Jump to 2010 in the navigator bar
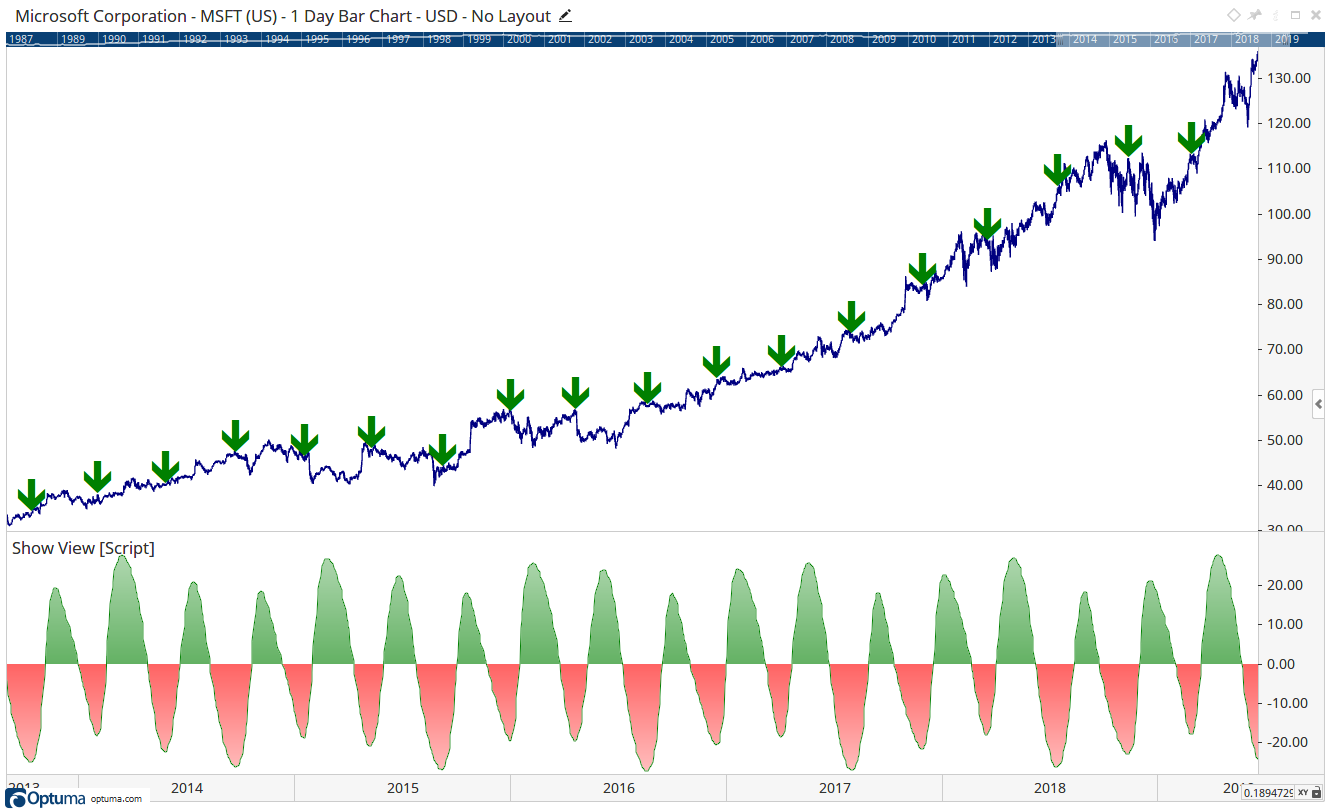Image resolution: width=1331 pixels, height=809 pixels. point(923,39)
